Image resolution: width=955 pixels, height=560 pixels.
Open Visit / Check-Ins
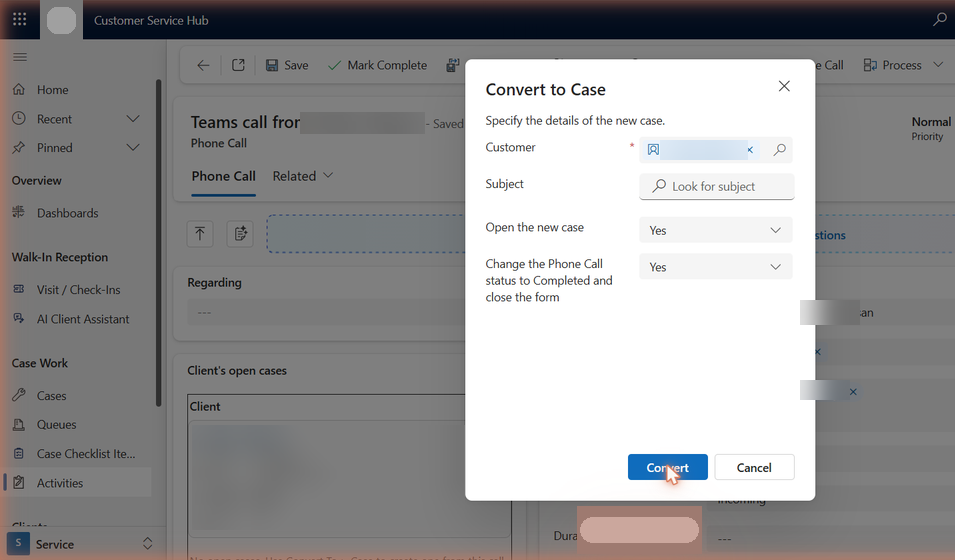click(78, 289)
